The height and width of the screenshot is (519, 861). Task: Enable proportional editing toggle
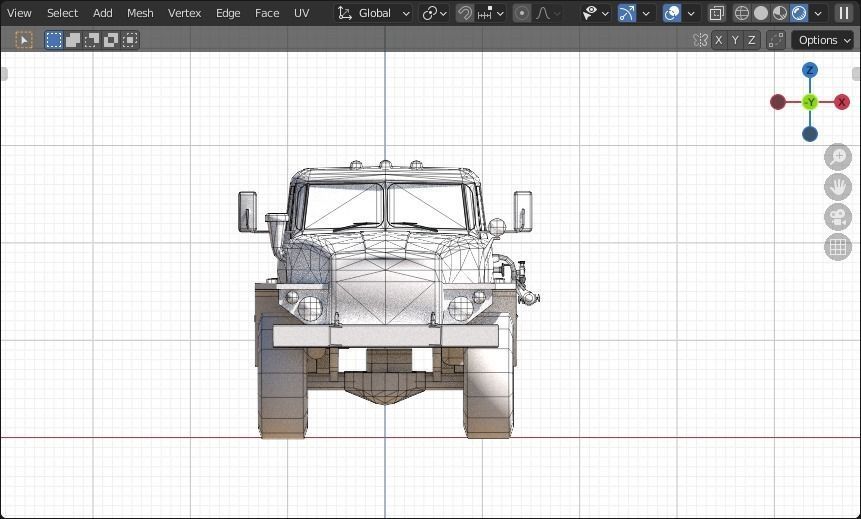tap(522, 13)
